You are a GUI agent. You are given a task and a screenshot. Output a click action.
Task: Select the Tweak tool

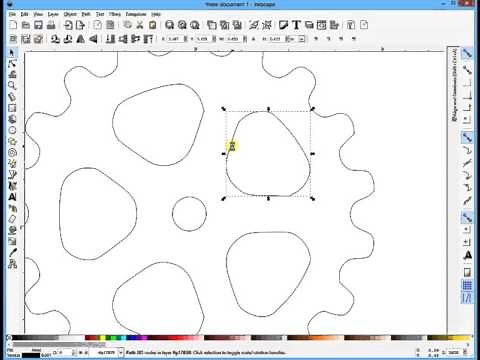12,75
